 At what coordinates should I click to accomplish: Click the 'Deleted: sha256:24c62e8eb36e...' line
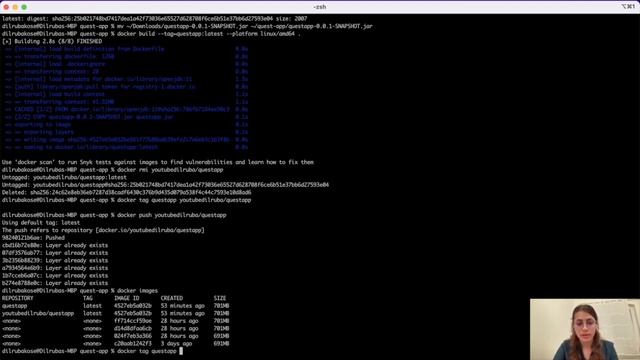(x=127, y=193)
